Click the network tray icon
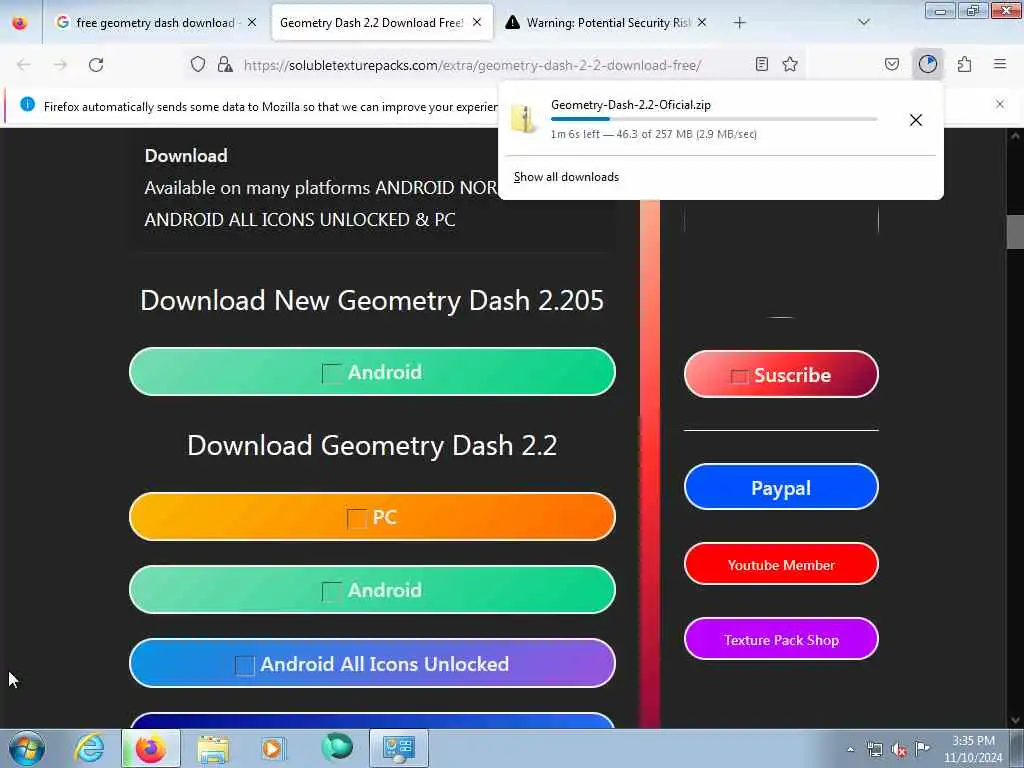Screen dimensions: 1024x768 [874, 750]
